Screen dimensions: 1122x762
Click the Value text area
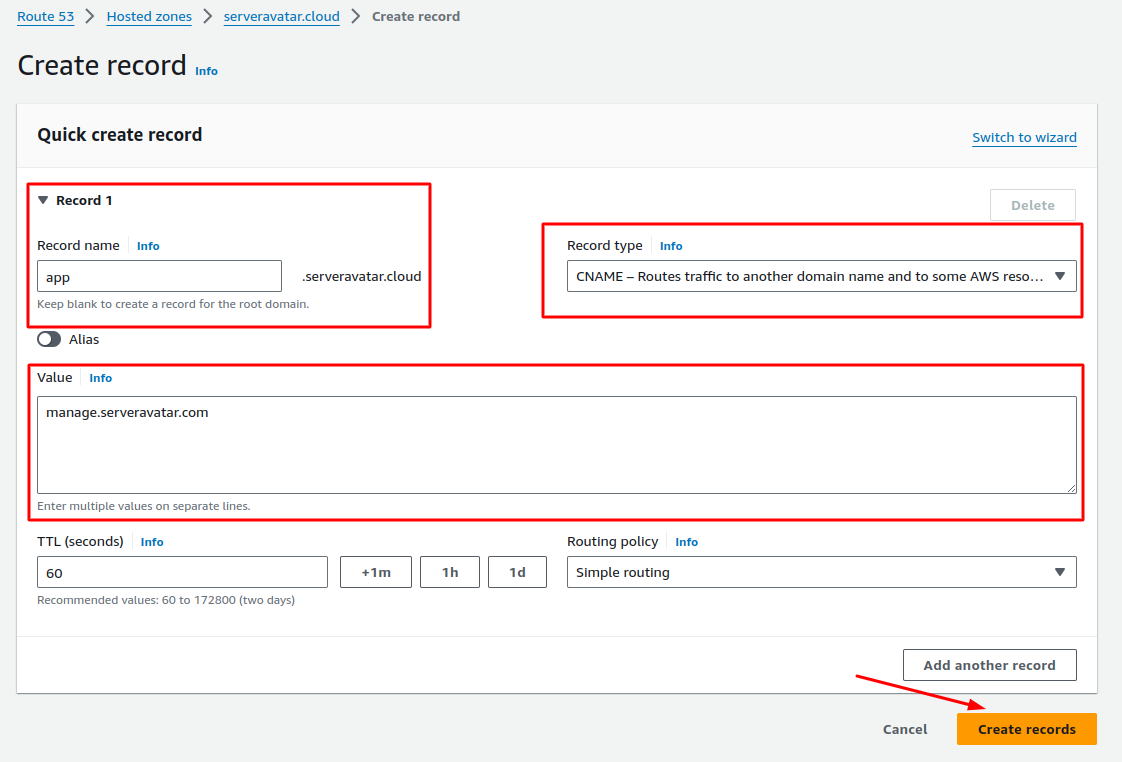tap(556, 444)
